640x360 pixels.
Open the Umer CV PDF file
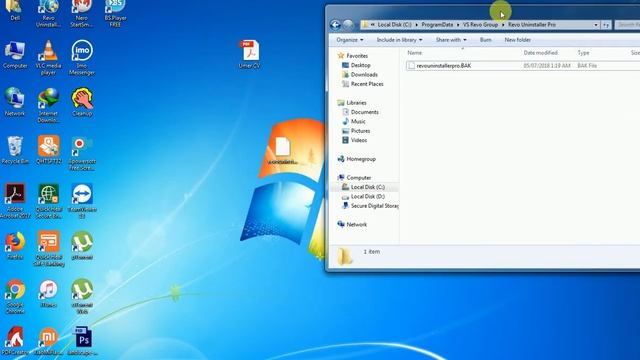click(249, 54)
